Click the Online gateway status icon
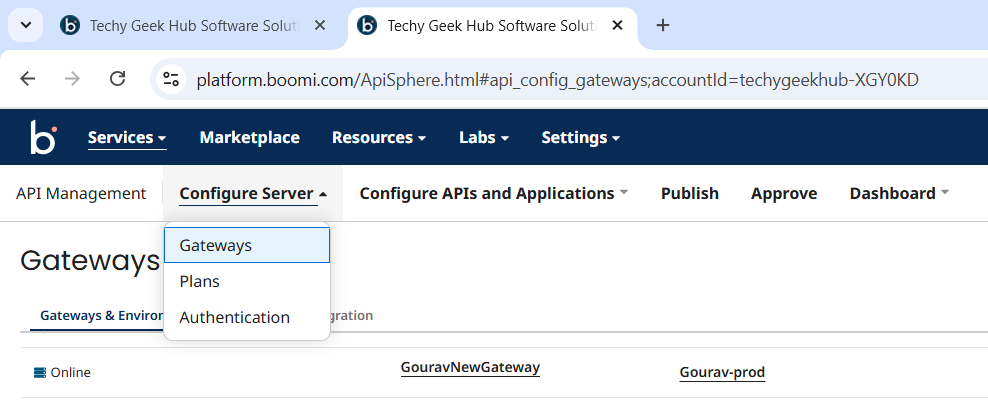 [x=40, y=373]
